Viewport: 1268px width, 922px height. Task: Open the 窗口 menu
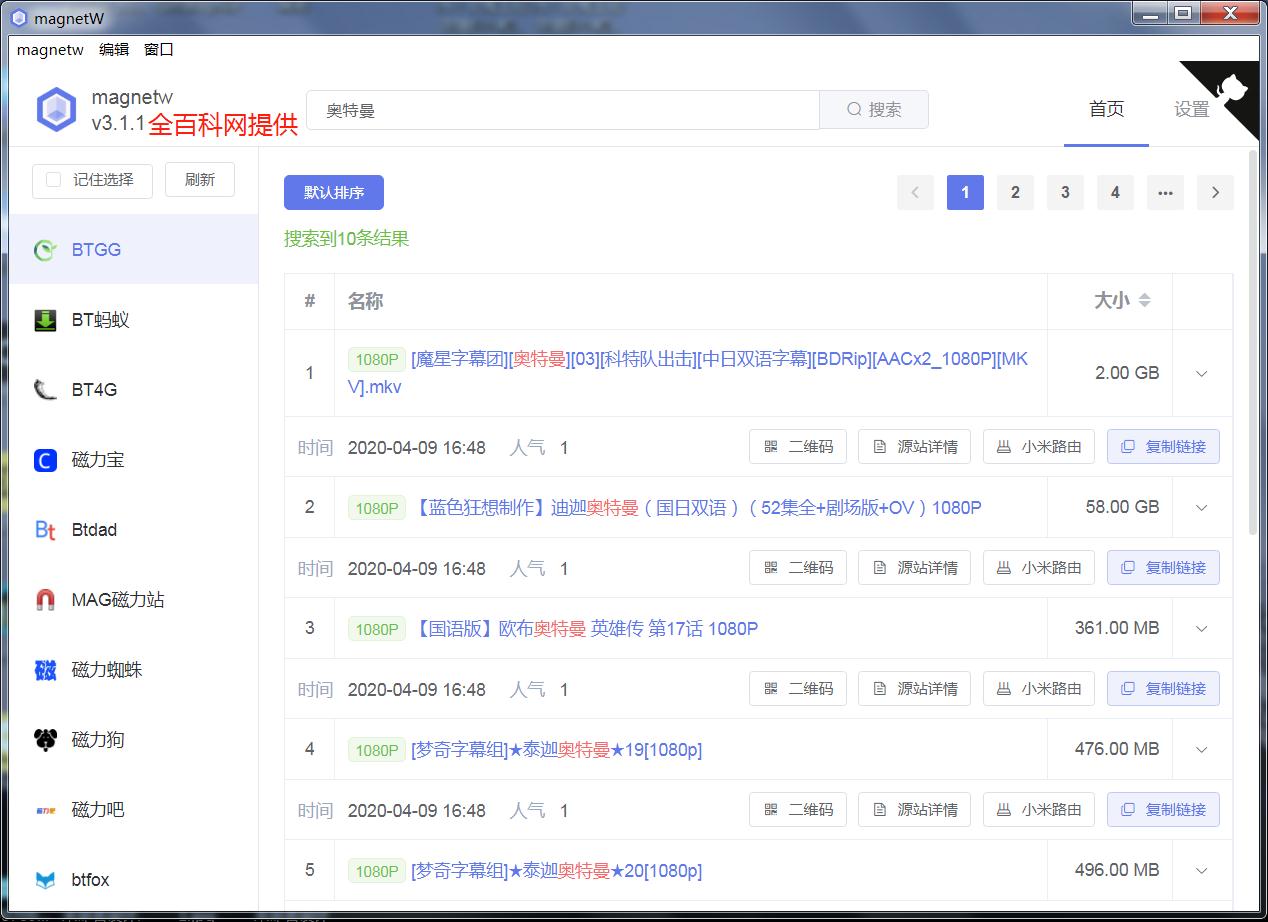[160, 49]
